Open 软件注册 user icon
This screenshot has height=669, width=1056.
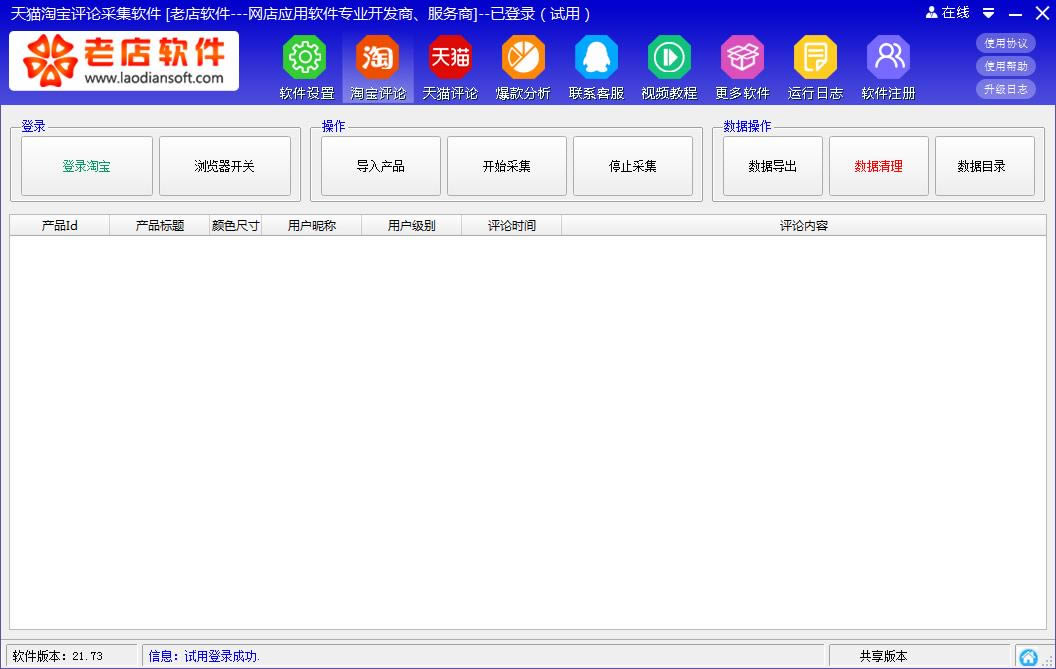tap(888, 58)
